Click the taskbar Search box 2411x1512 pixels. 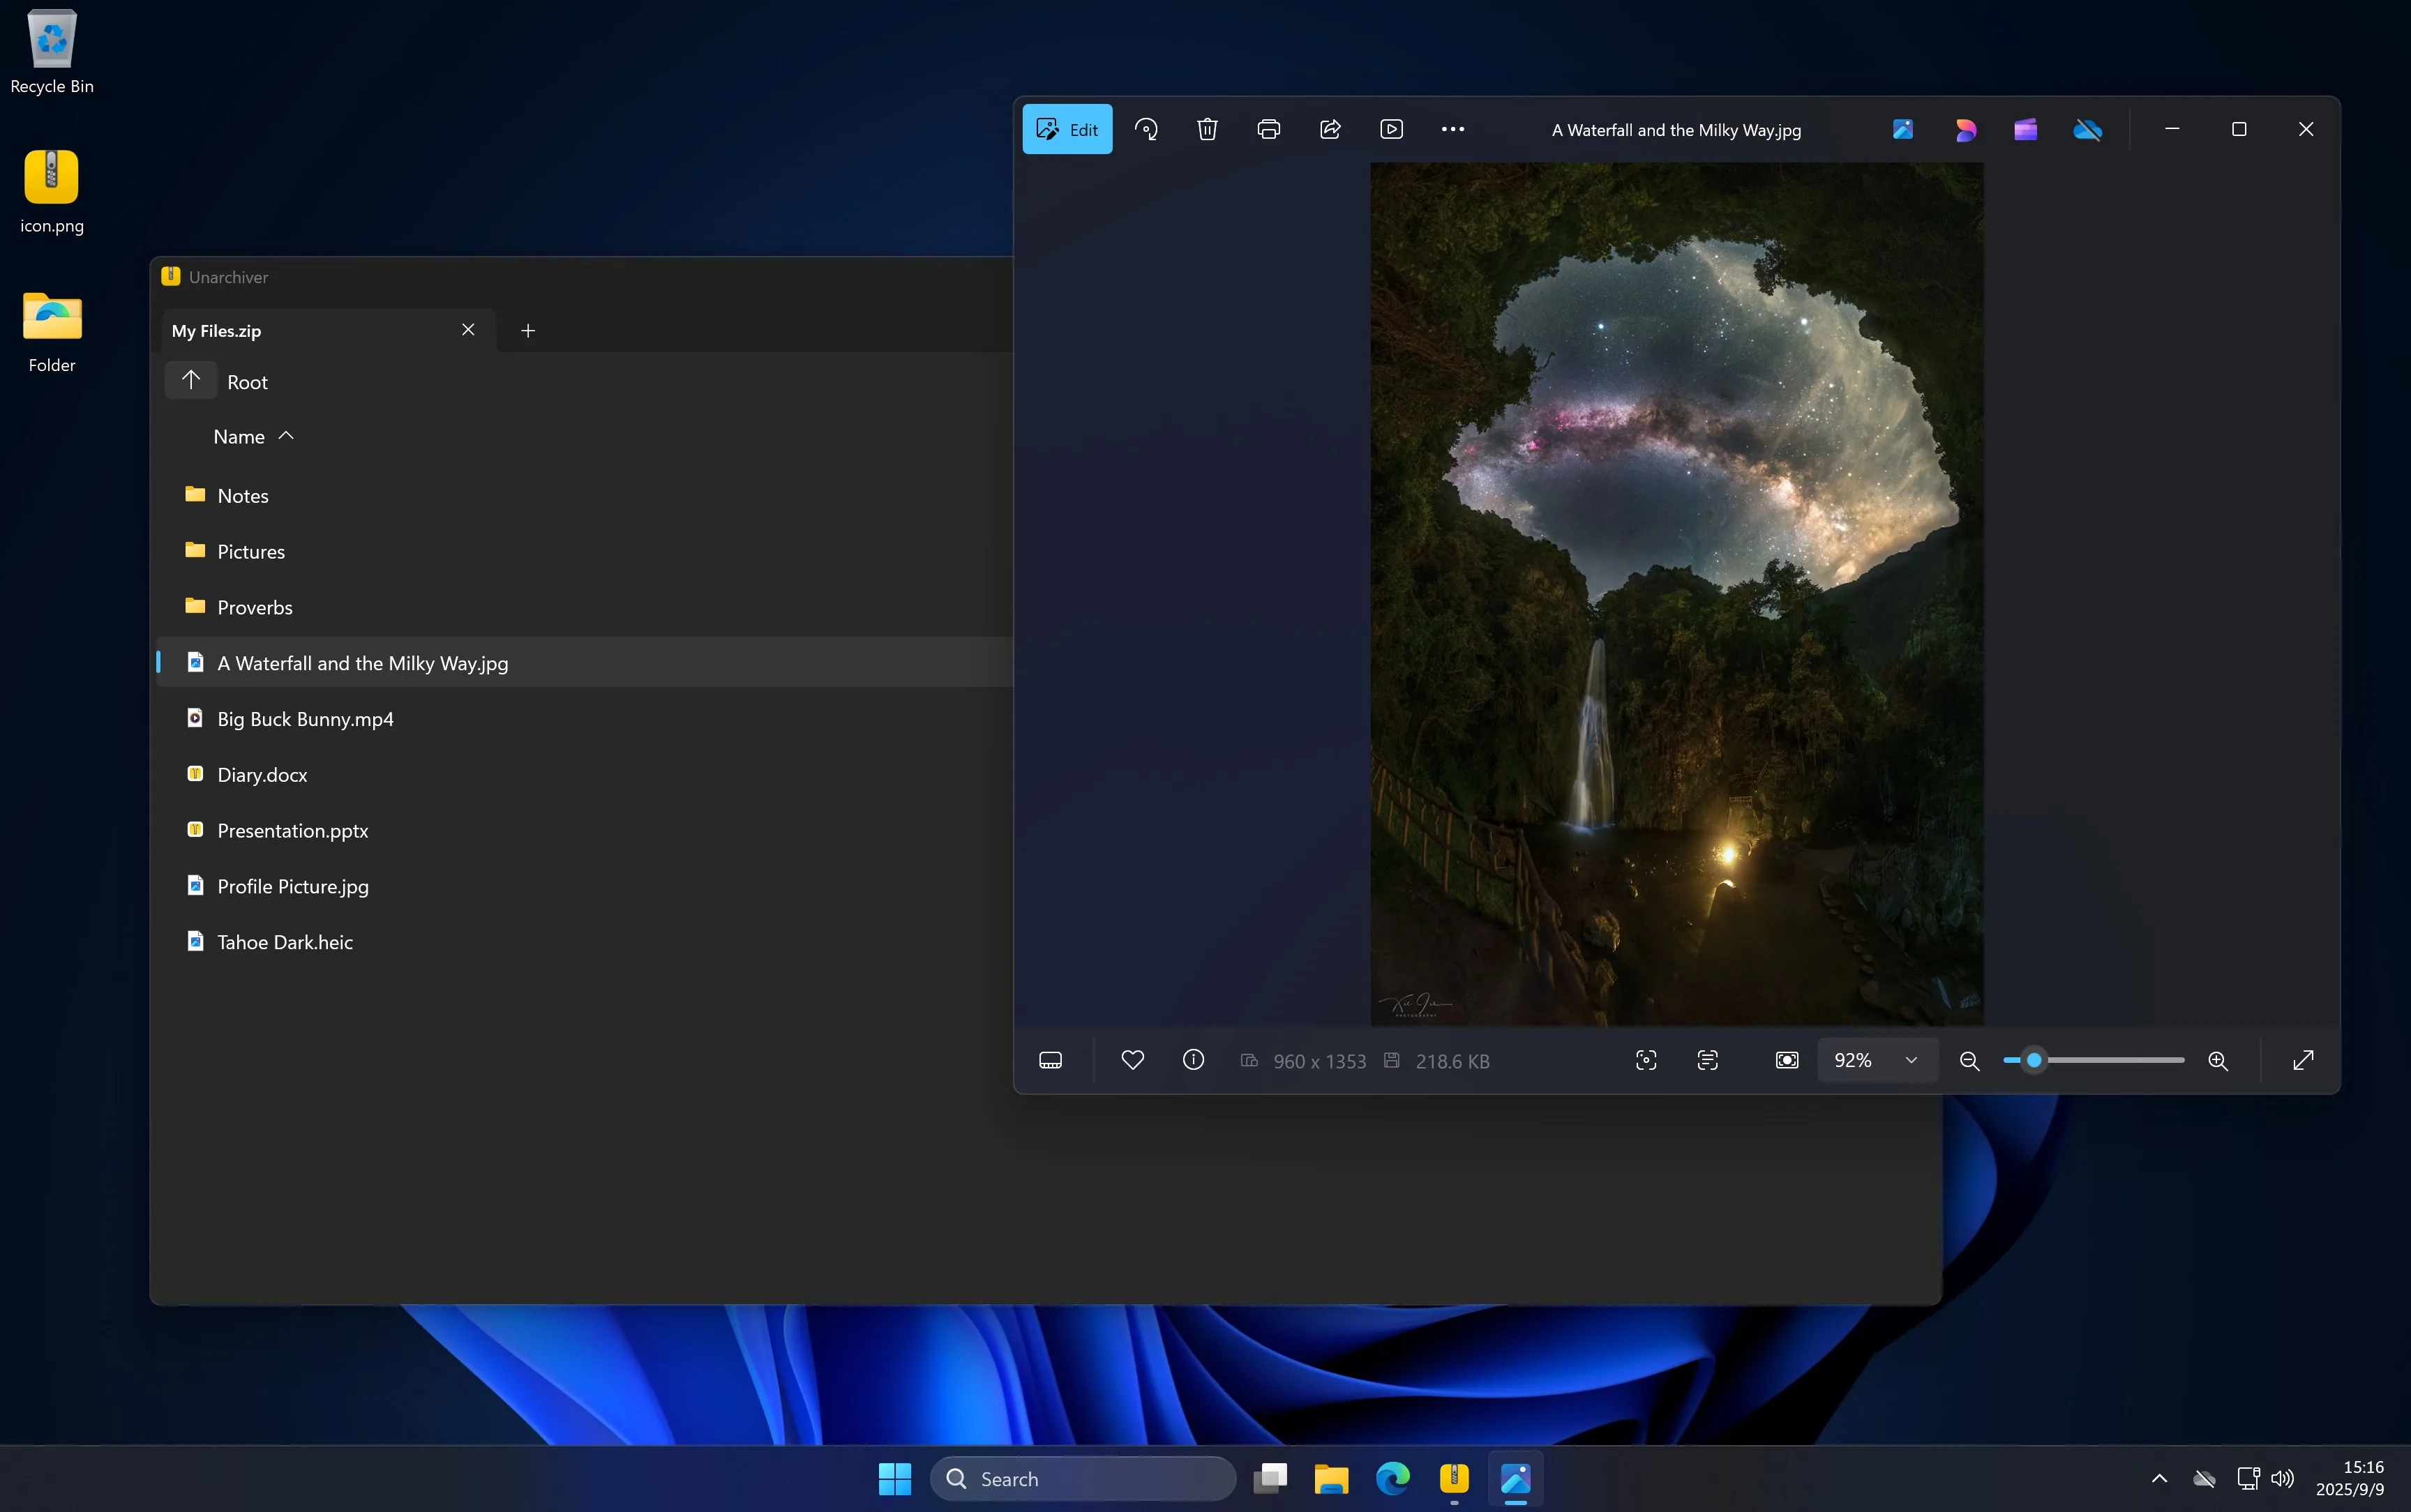tap(1083, 1478)
